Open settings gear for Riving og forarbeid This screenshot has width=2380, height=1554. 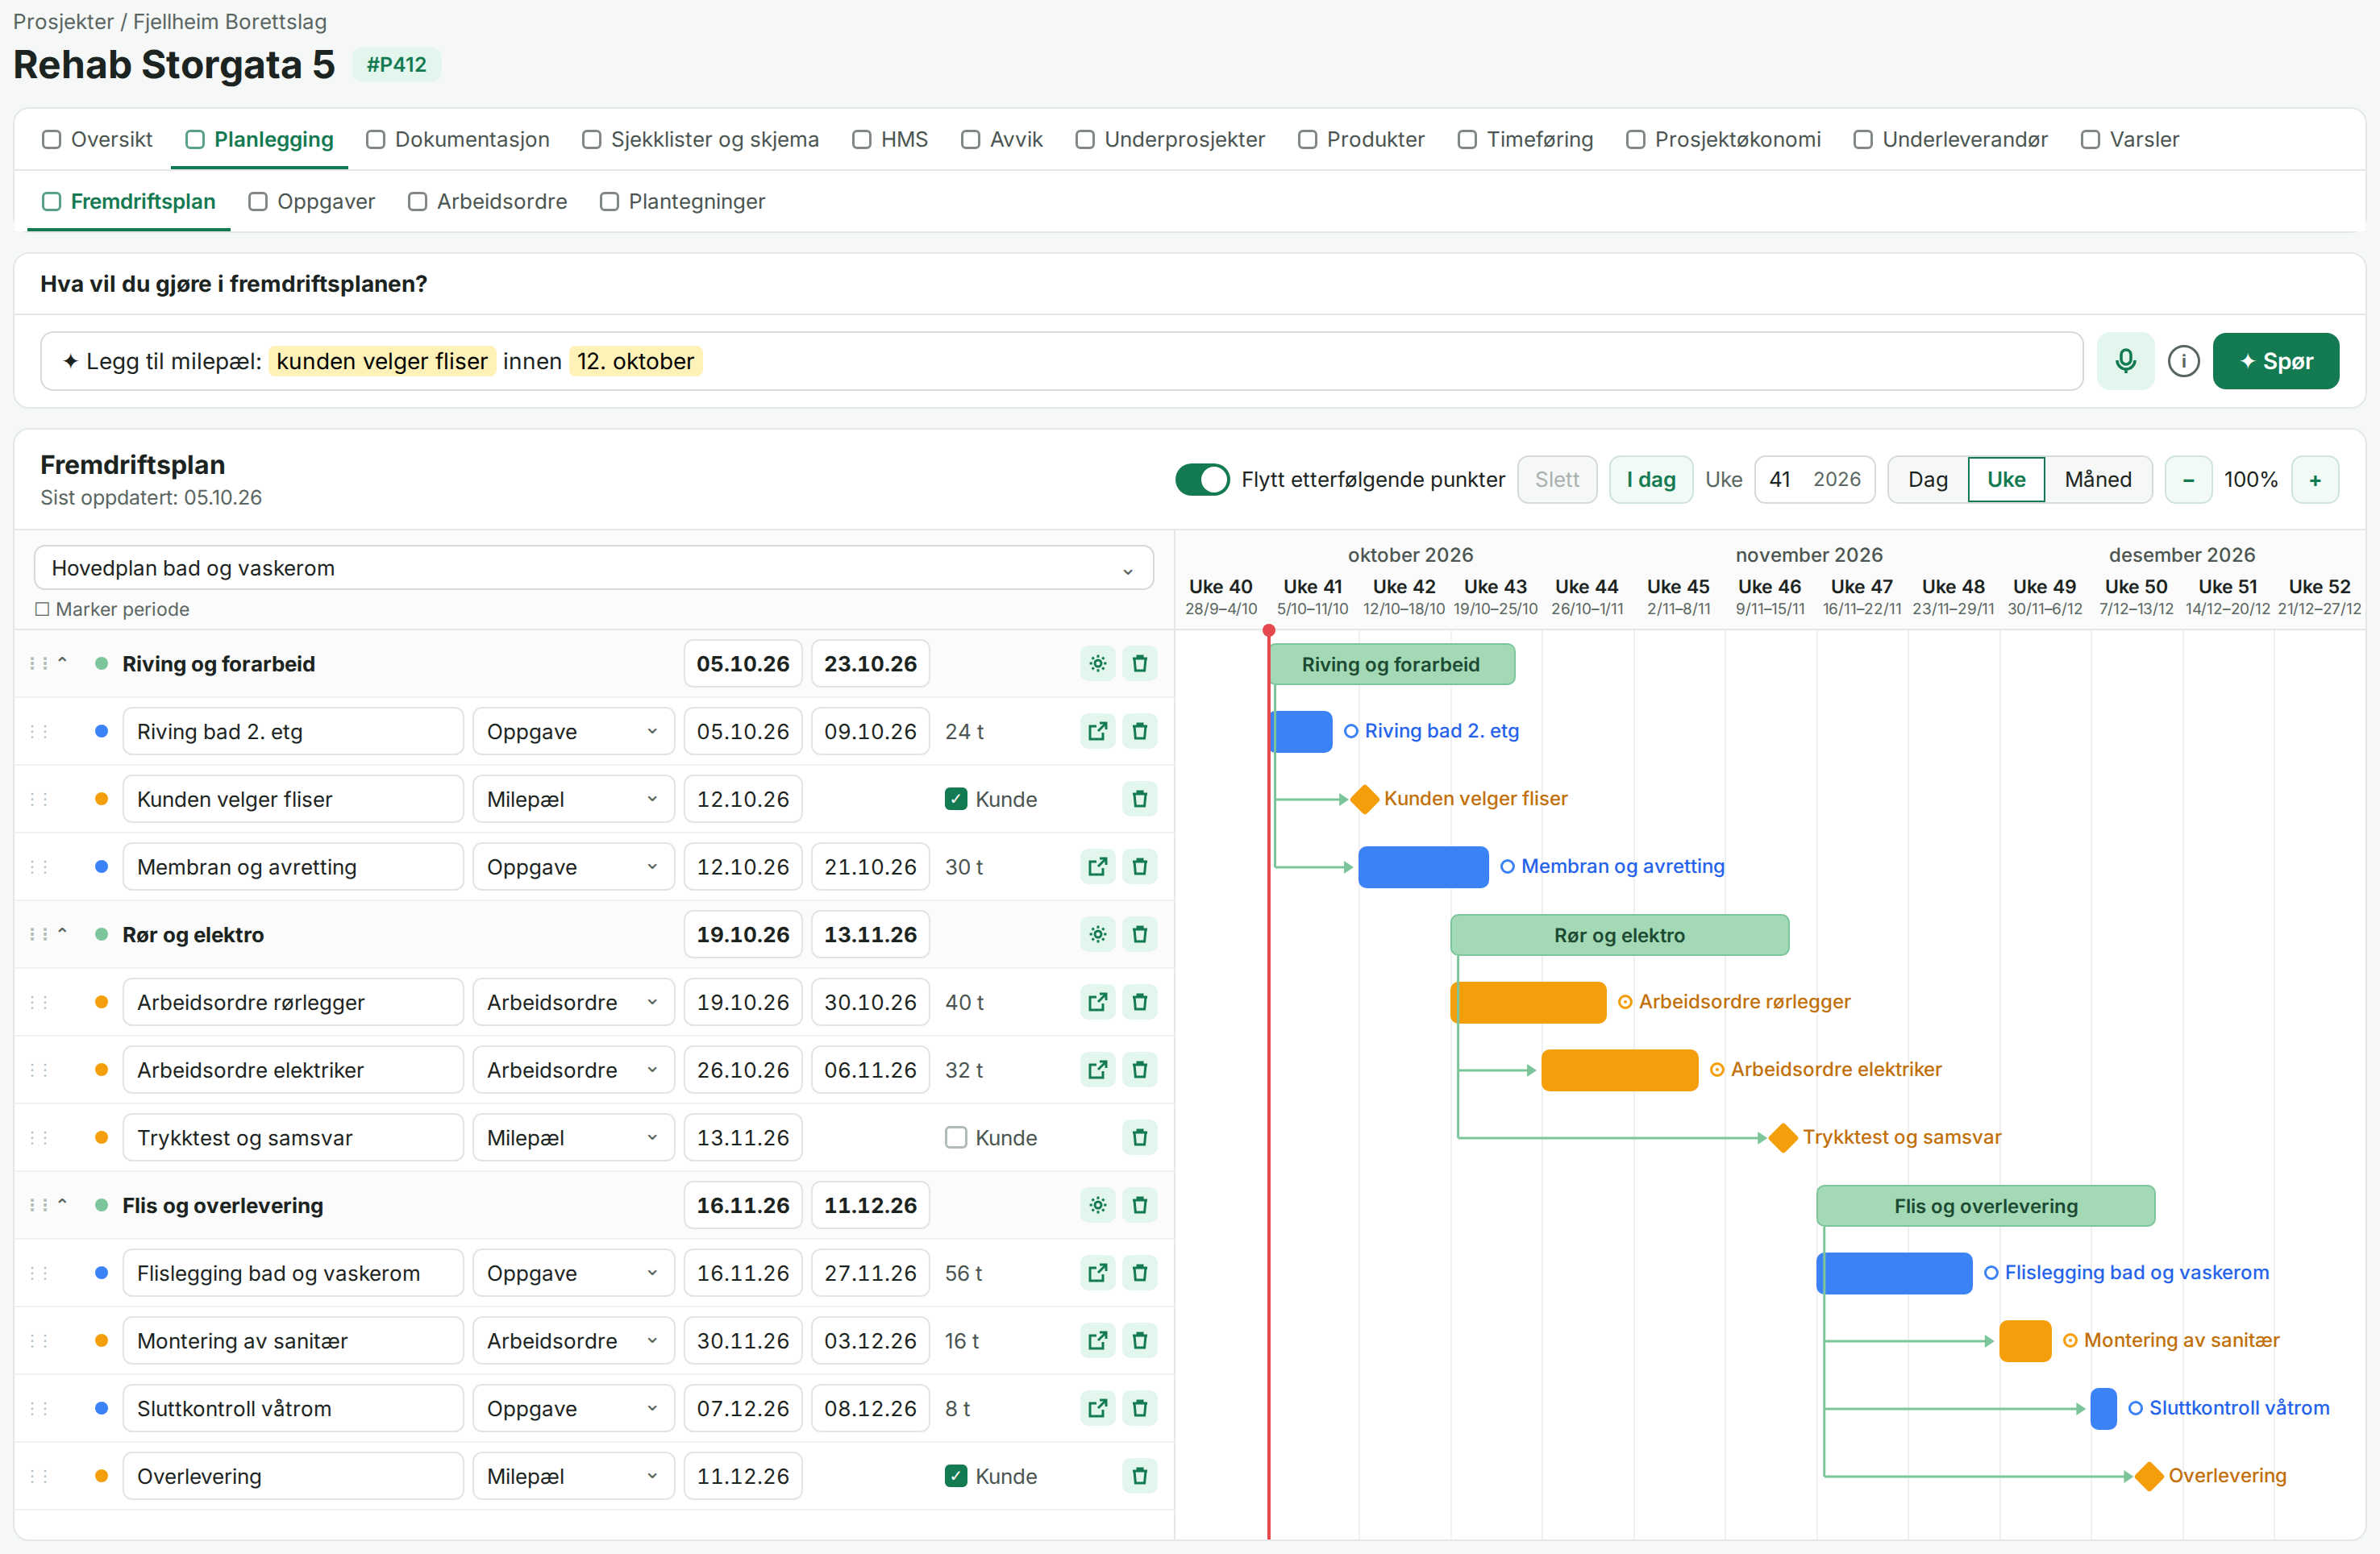(1097, 664)
